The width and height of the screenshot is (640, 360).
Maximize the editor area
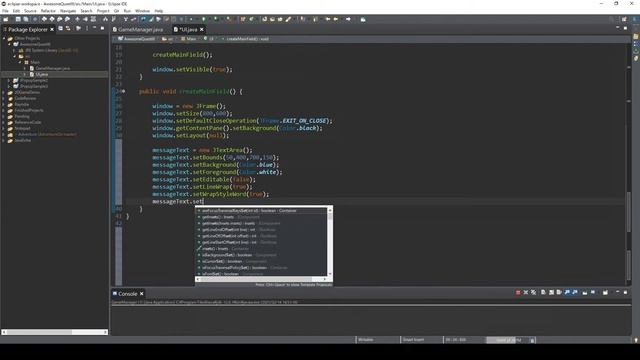tap(625, 28)
